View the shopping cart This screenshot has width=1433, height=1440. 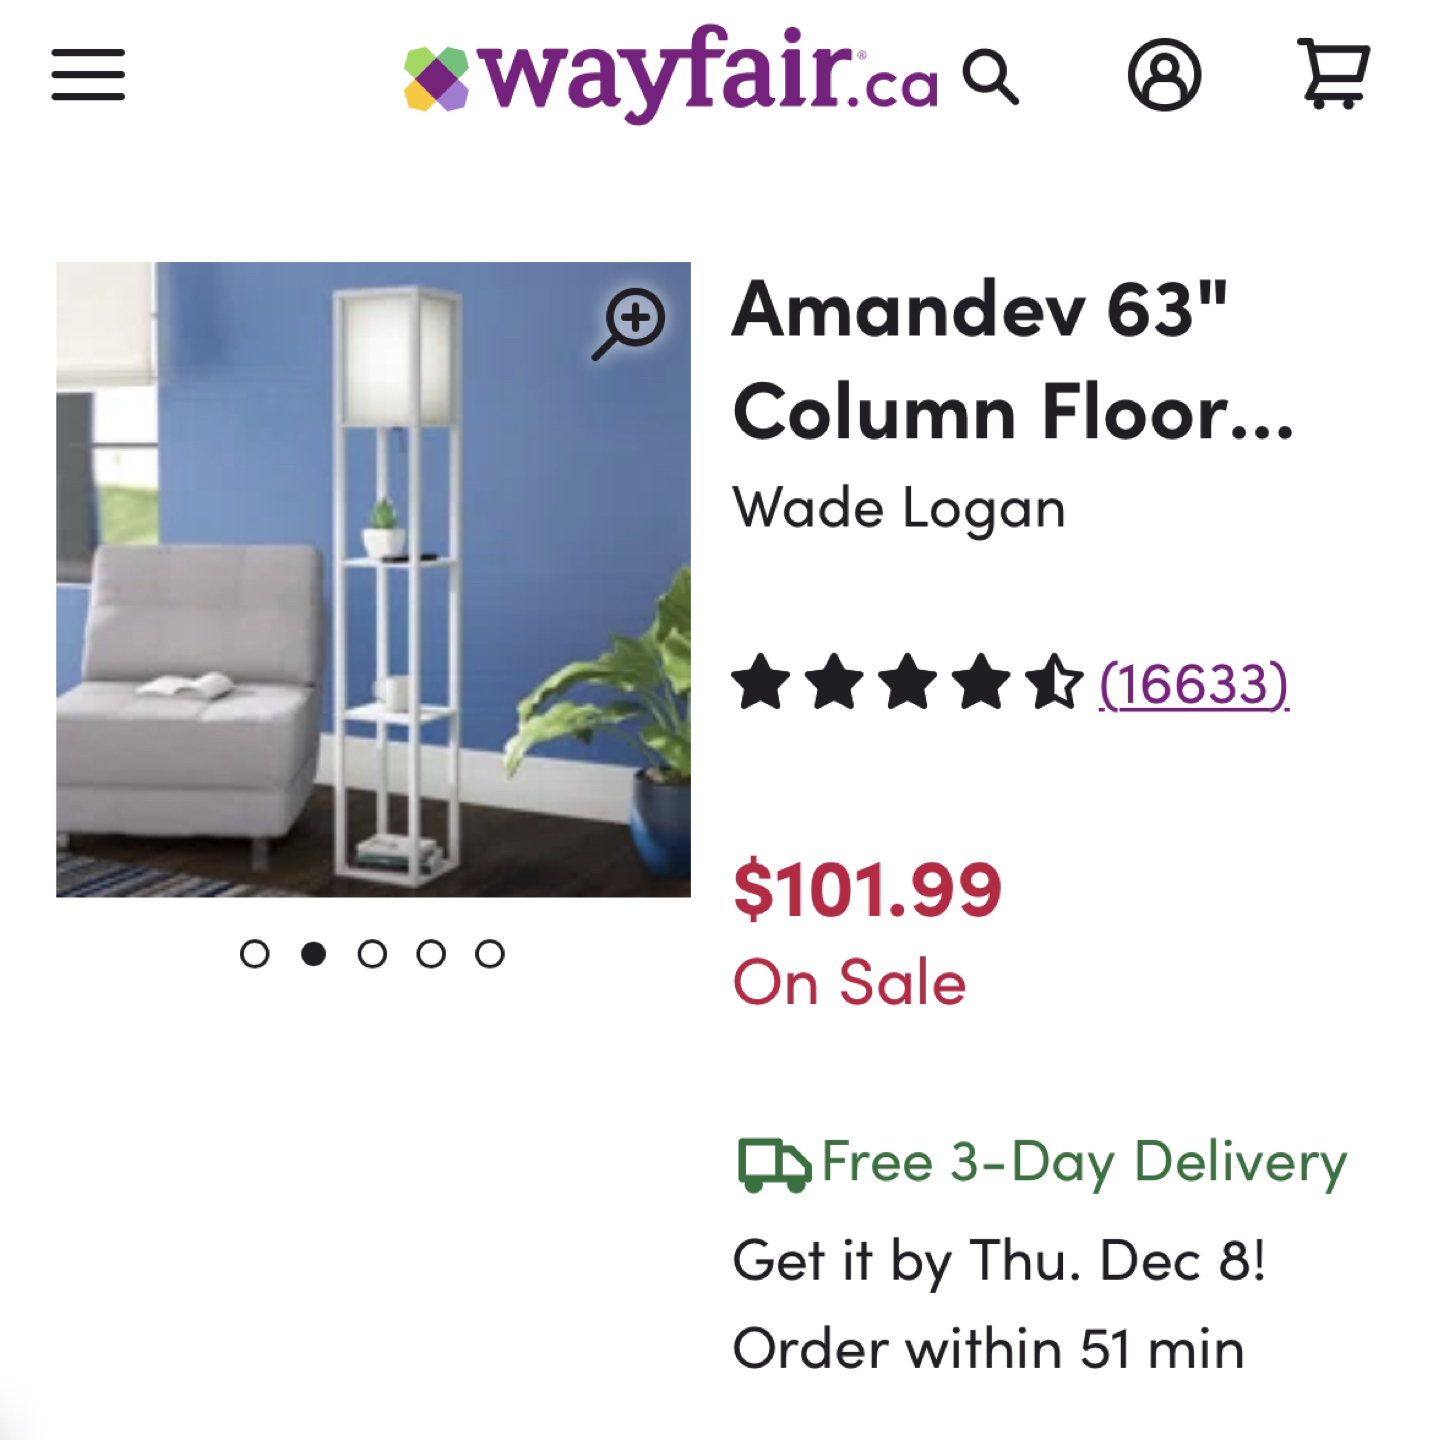[1333, 73]
